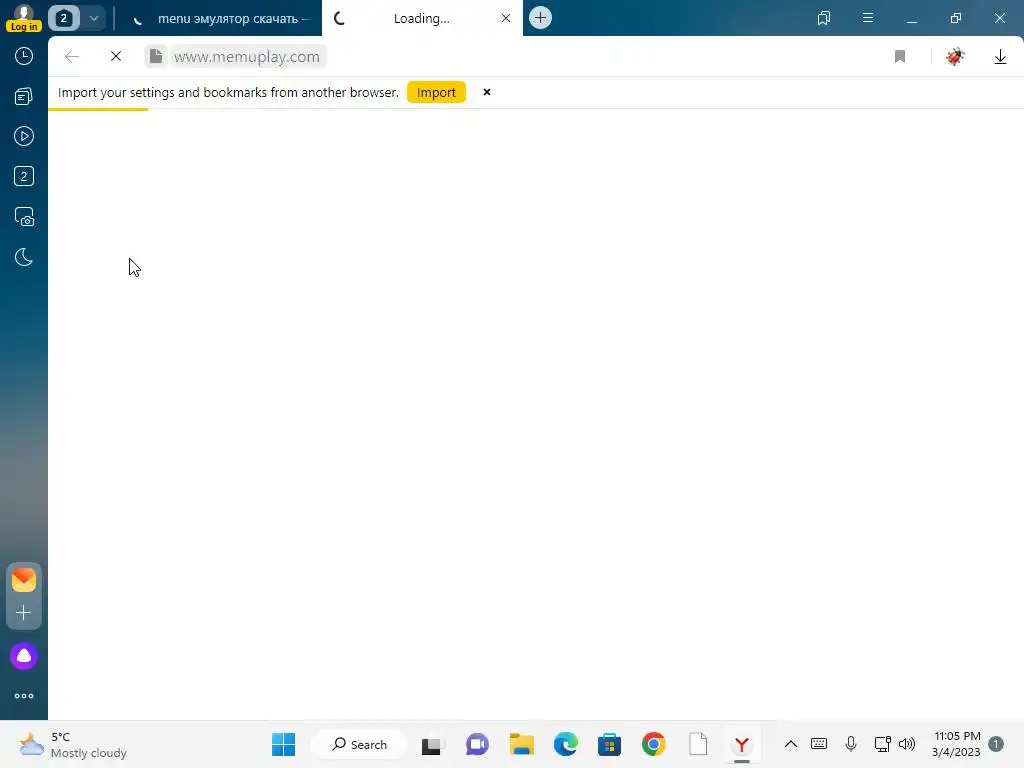Viewport: 1024px width, 768px height.
Task: Open Teams Chat from taskbar
Action: point(477,744)
